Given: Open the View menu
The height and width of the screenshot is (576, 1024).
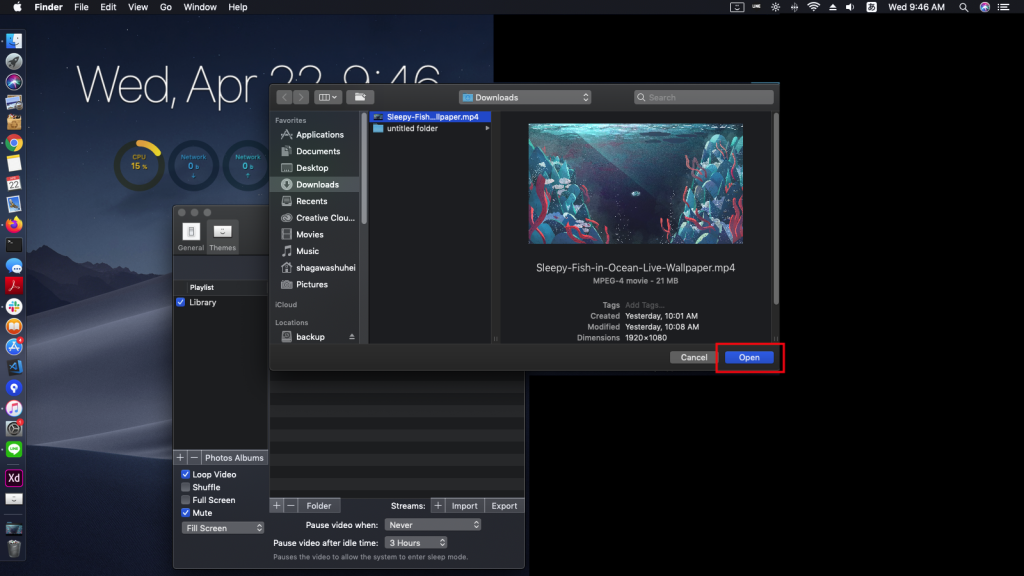Looking at the screenshot, I should click(138, 7).
